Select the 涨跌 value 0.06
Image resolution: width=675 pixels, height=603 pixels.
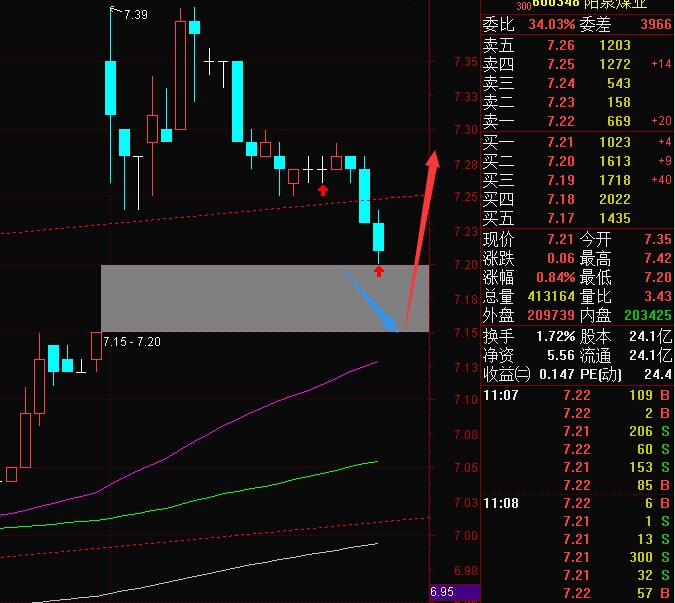click(x=560, y=258)
